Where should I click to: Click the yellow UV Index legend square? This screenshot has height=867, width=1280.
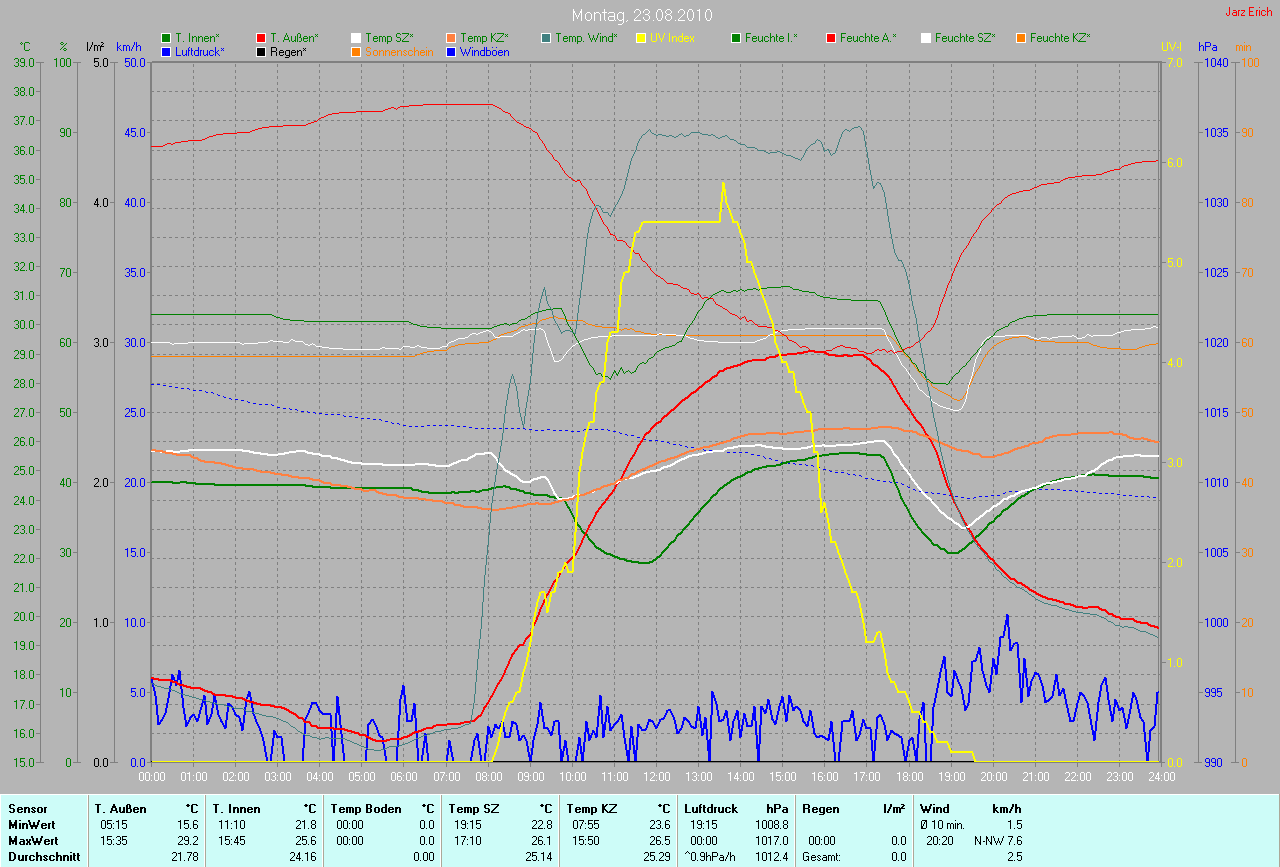[641, 38]
